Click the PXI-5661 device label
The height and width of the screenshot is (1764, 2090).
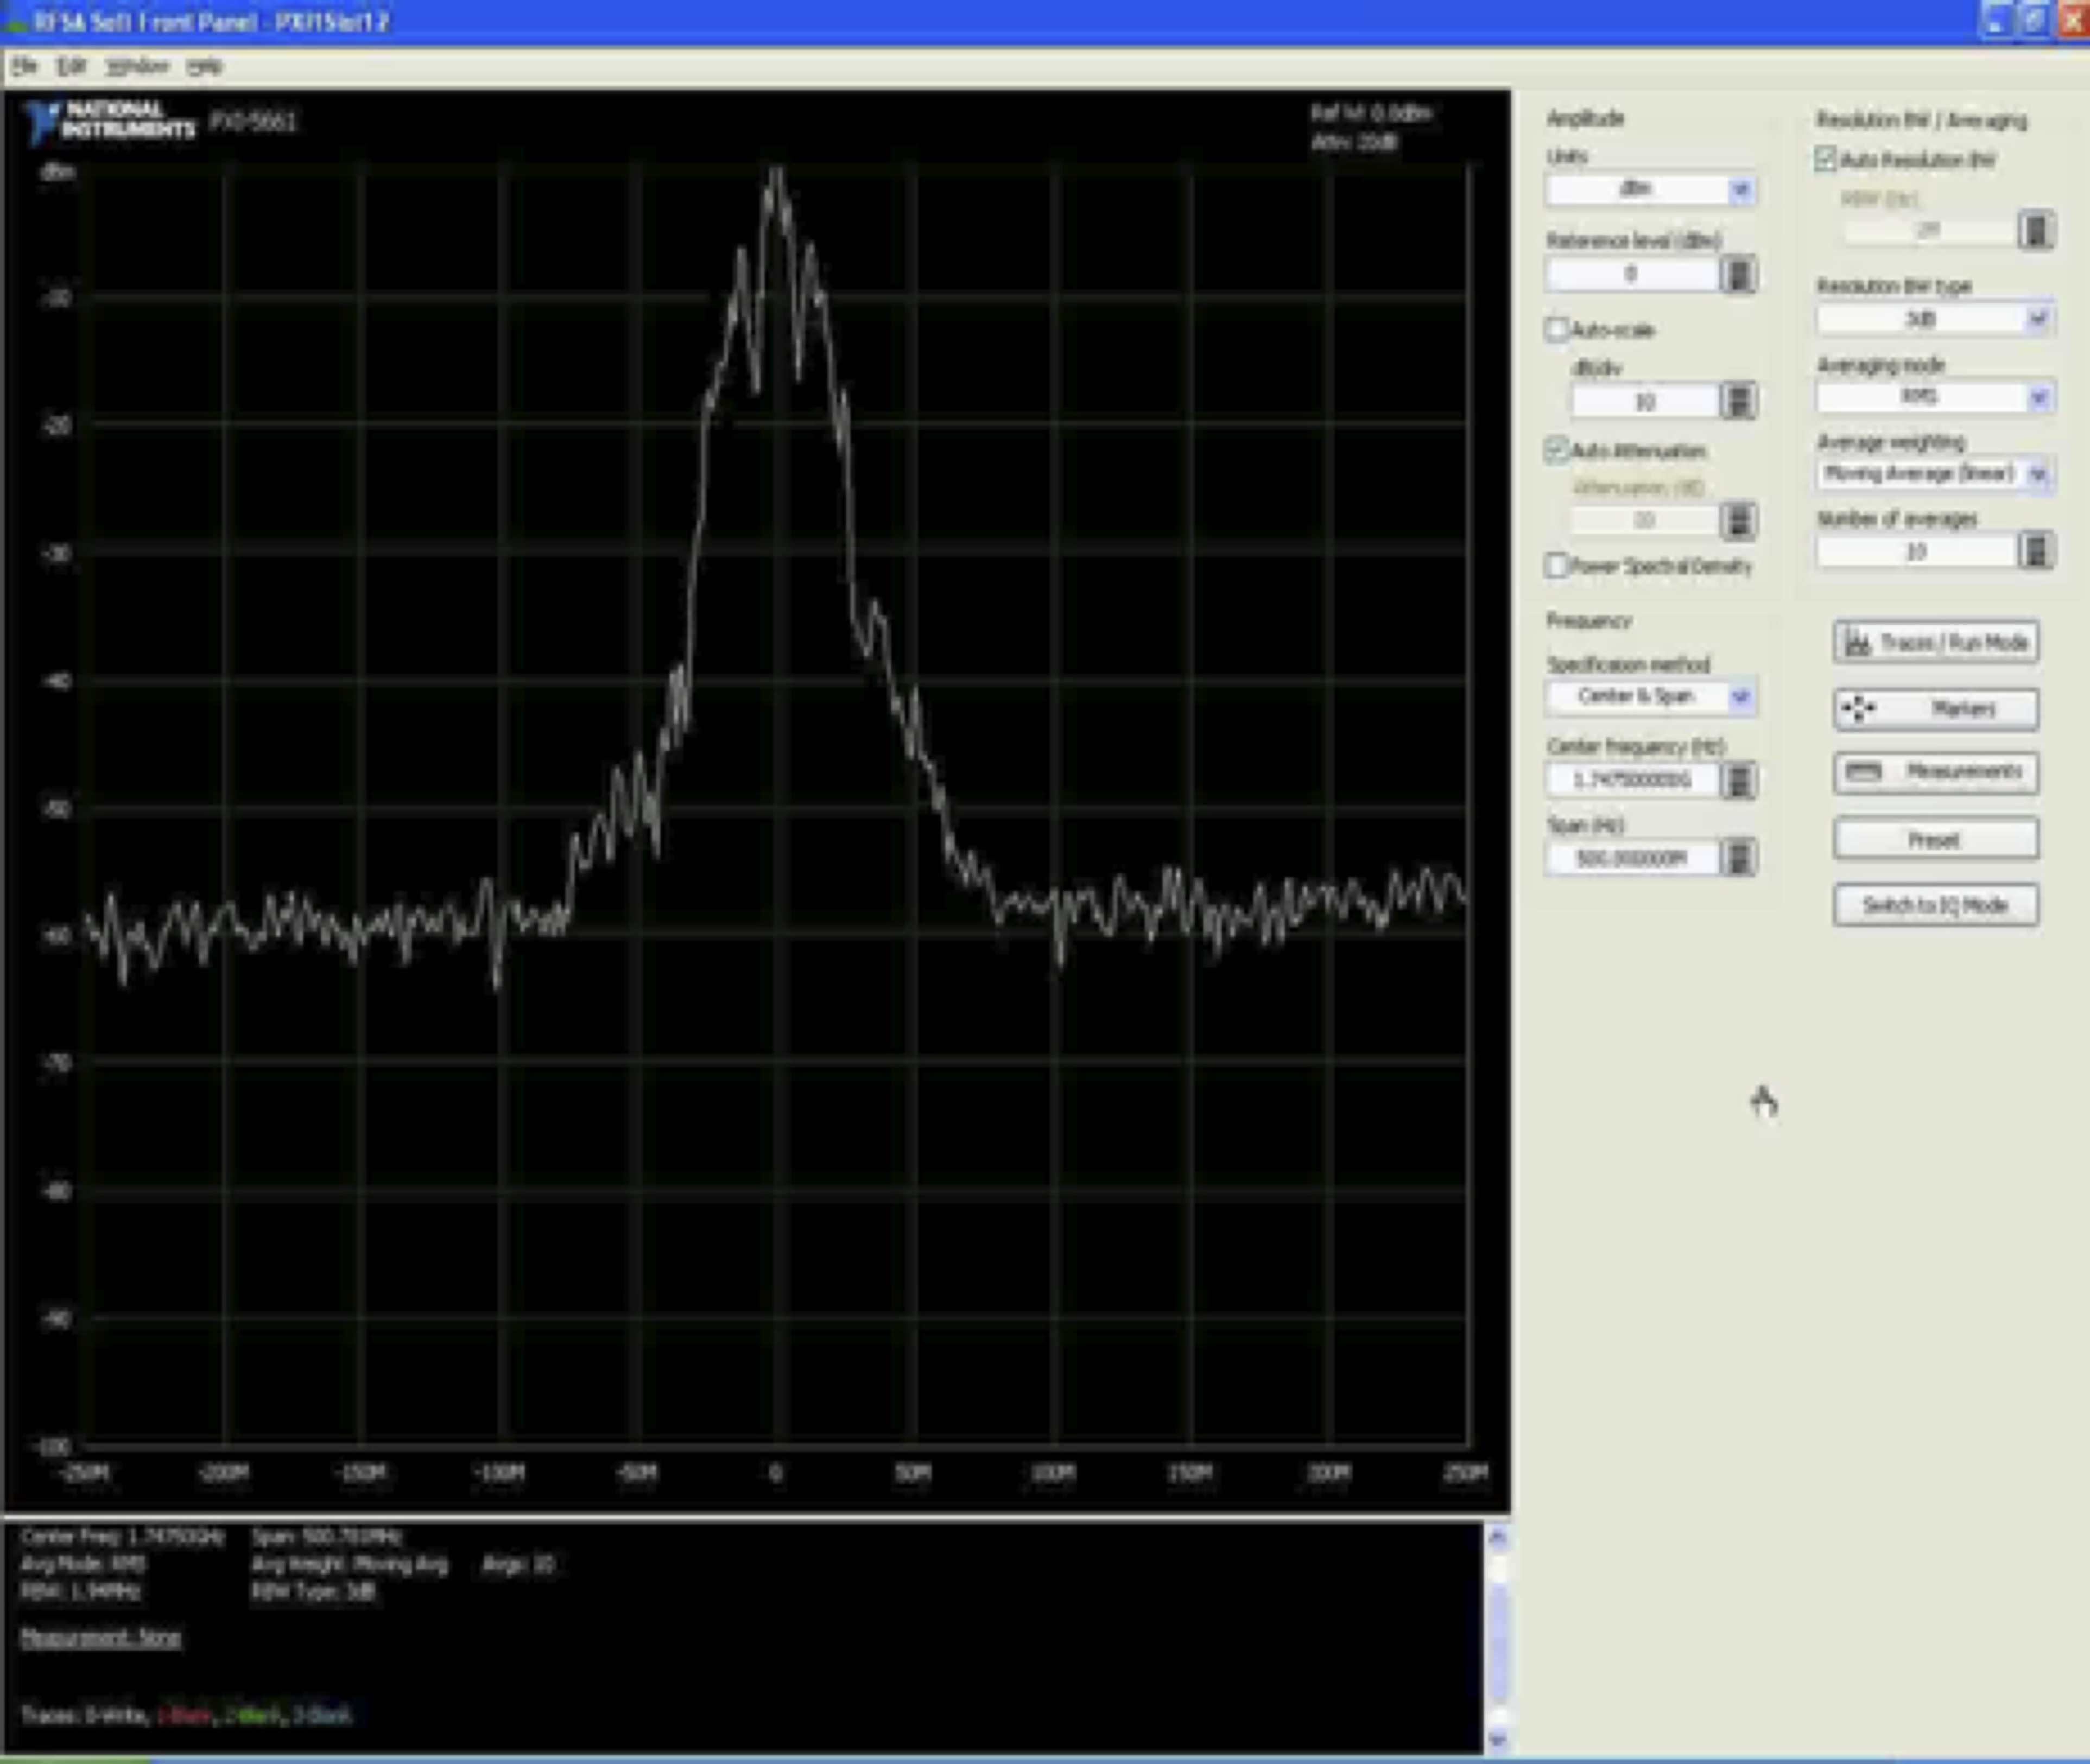click(253, 122)
